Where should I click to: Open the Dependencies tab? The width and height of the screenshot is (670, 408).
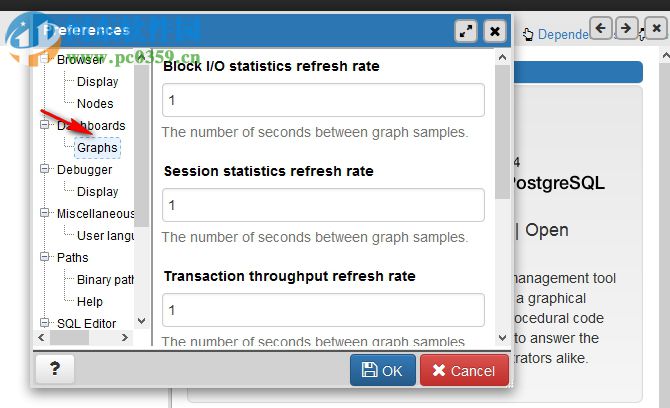[570, 34]
